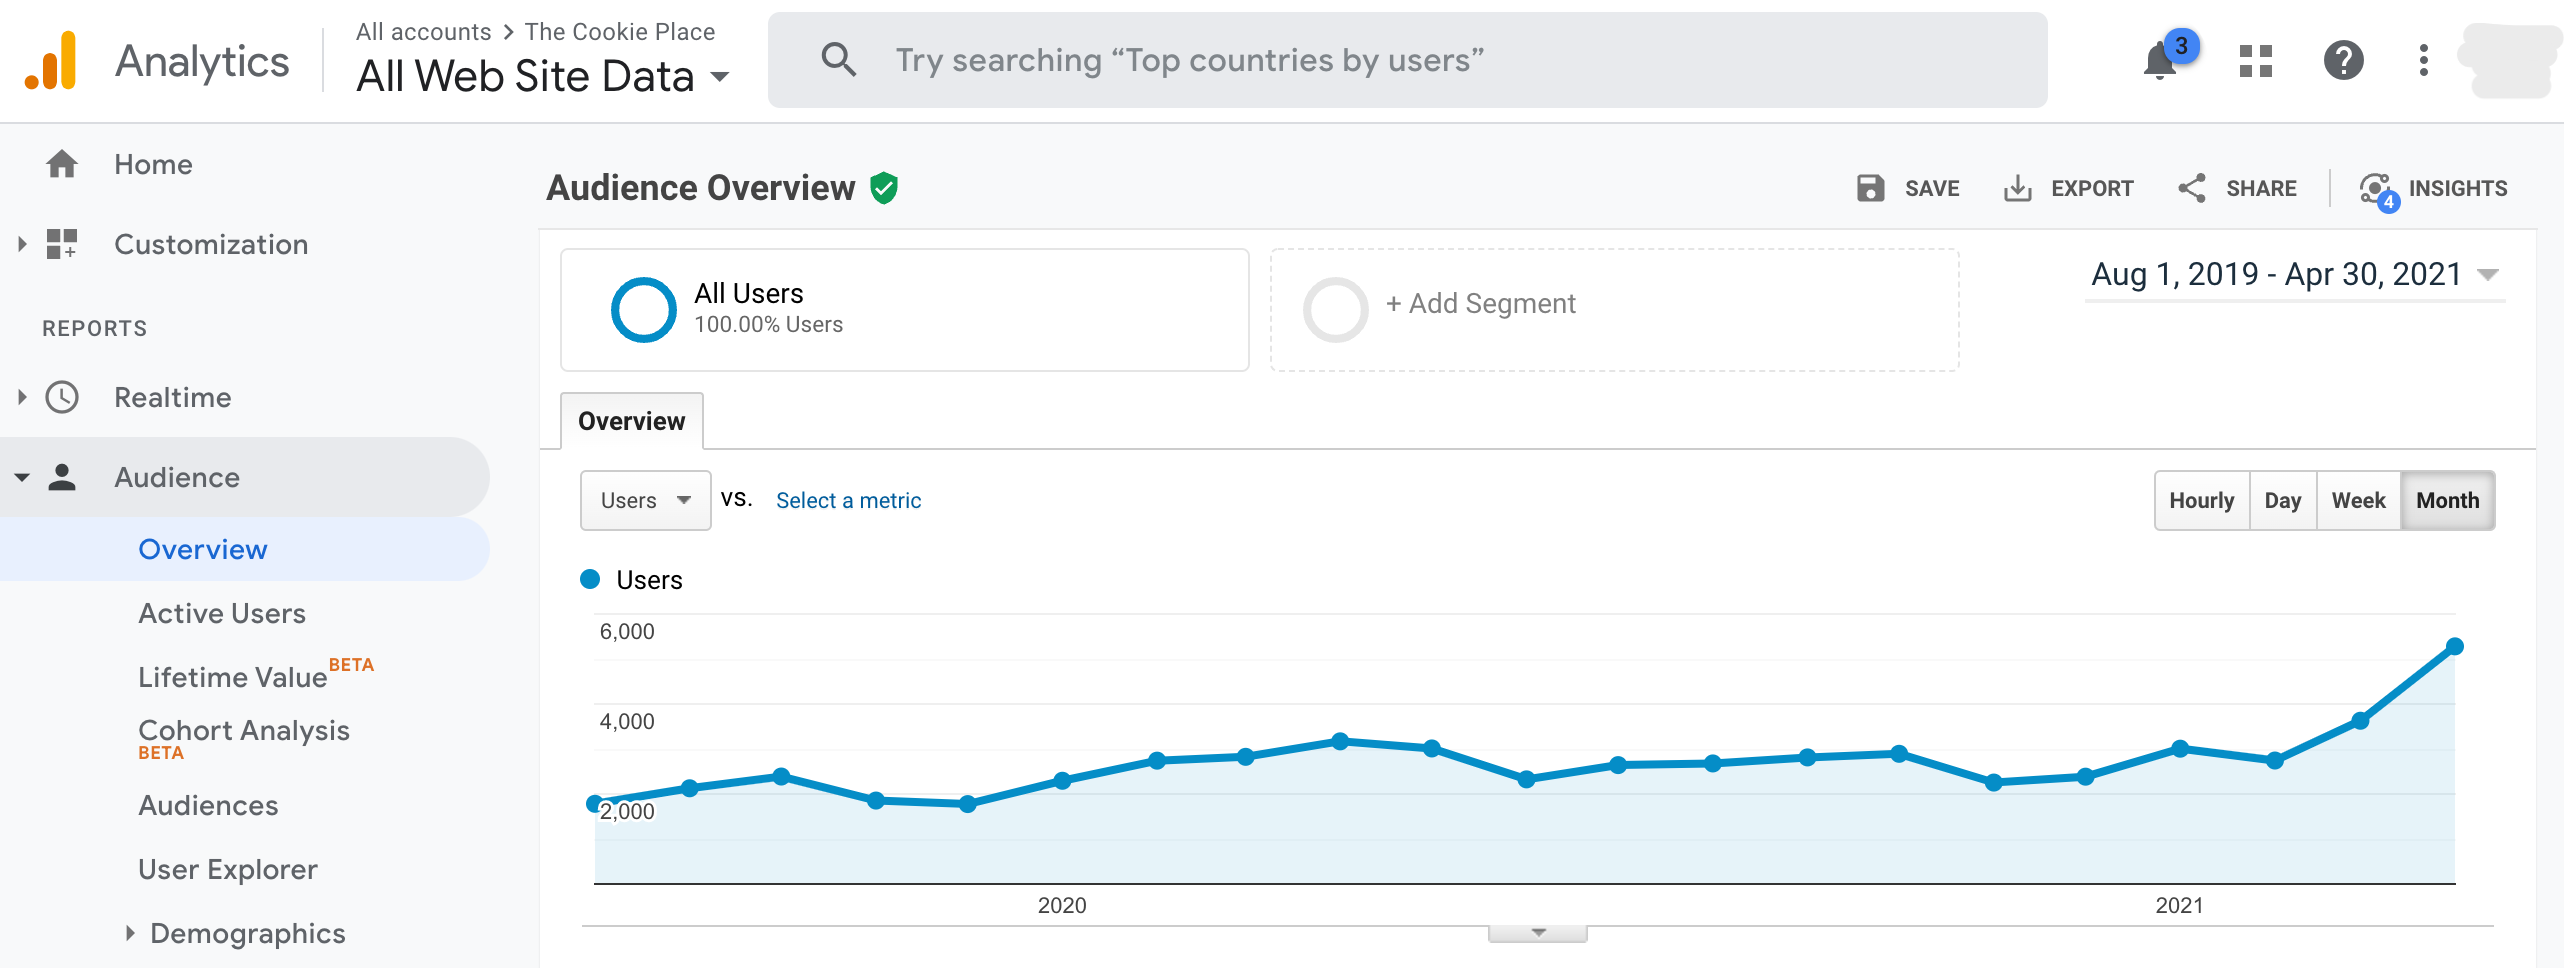
Task: Select the Overview tab
Action: 631,421
